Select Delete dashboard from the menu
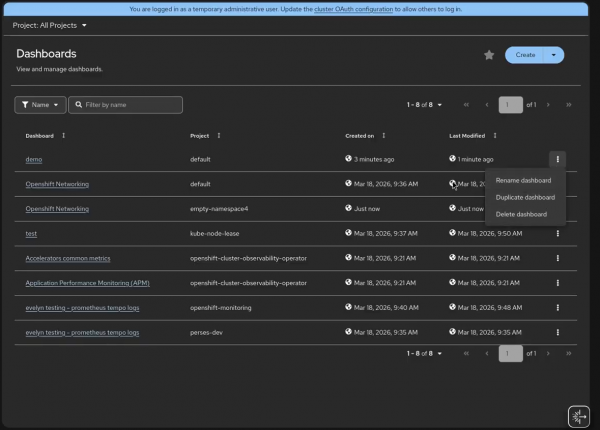Viewport: 600px width, 430px height. (521, 214)
